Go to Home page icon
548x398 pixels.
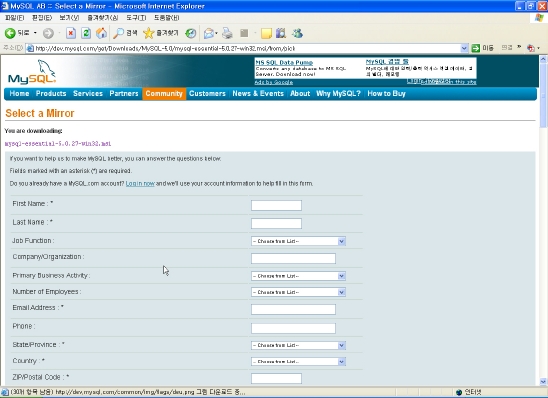[x=101, y=33]
